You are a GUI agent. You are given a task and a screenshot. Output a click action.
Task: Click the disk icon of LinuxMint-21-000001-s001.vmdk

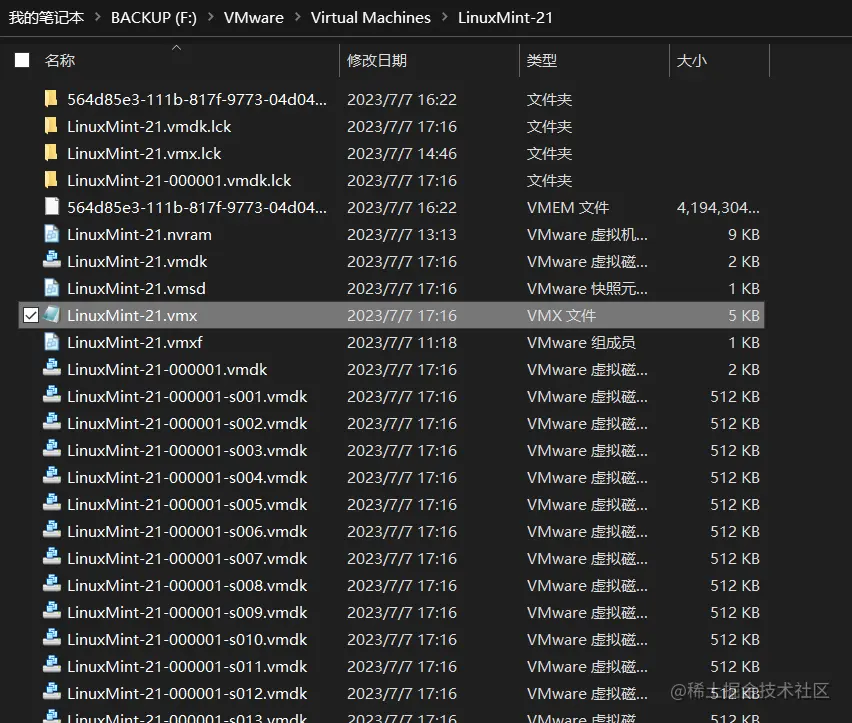pos(52,396)
